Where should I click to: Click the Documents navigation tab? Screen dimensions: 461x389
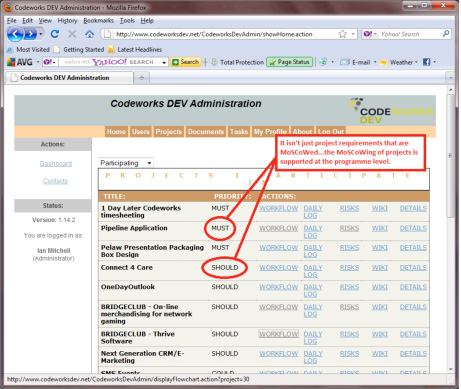pyautogui.click(x=206, y=132)
